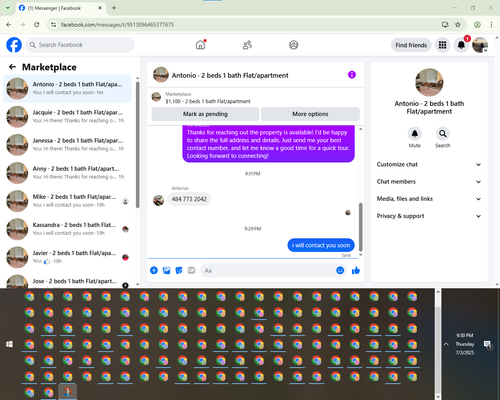500x400 pixels.
Task: Open the Notifications bell icon
Action: tap(461, 45)
